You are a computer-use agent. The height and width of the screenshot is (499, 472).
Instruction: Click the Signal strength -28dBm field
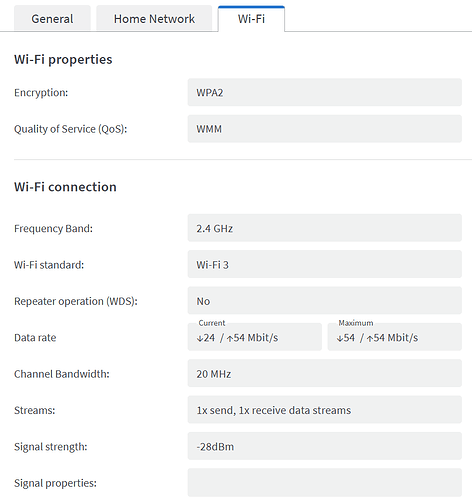tap(325, 446)
